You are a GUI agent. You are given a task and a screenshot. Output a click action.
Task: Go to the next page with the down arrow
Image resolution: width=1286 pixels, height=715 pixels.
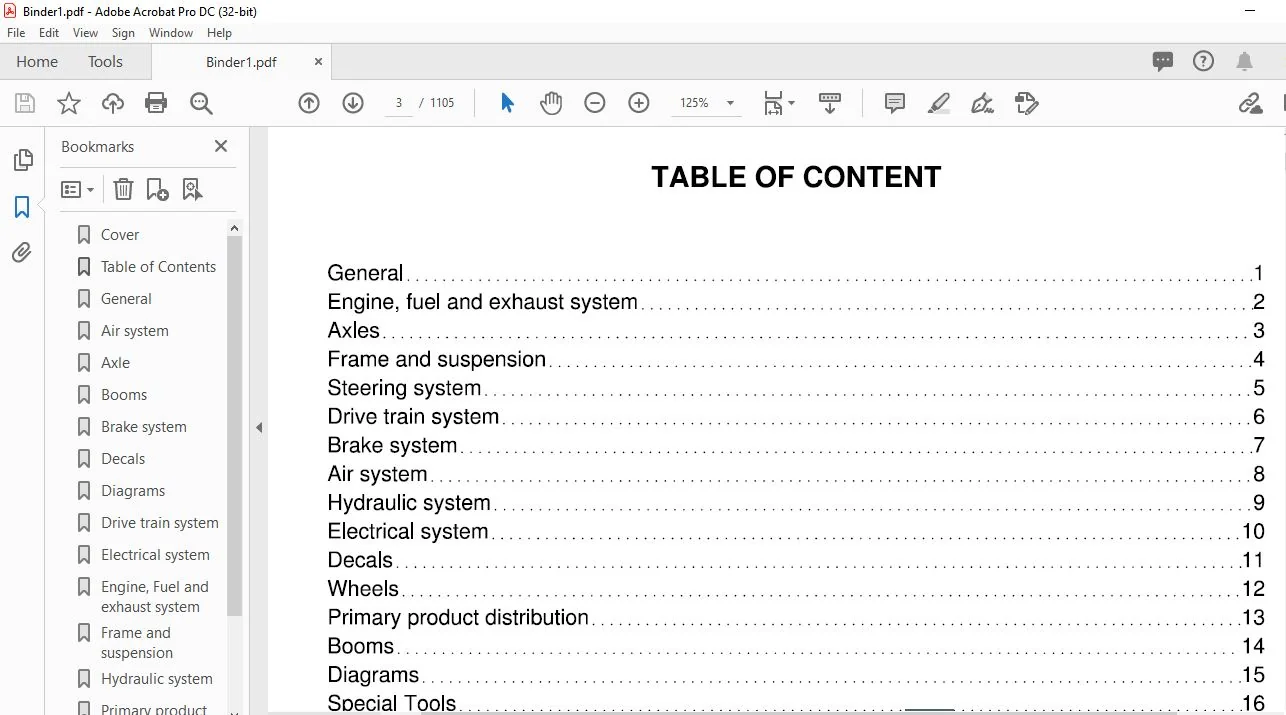tap(353, 103)
